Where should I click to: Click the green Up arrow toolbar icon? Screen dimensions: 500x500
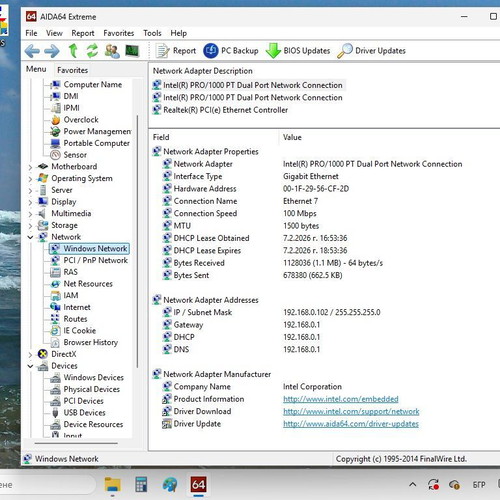click(73, 51)
